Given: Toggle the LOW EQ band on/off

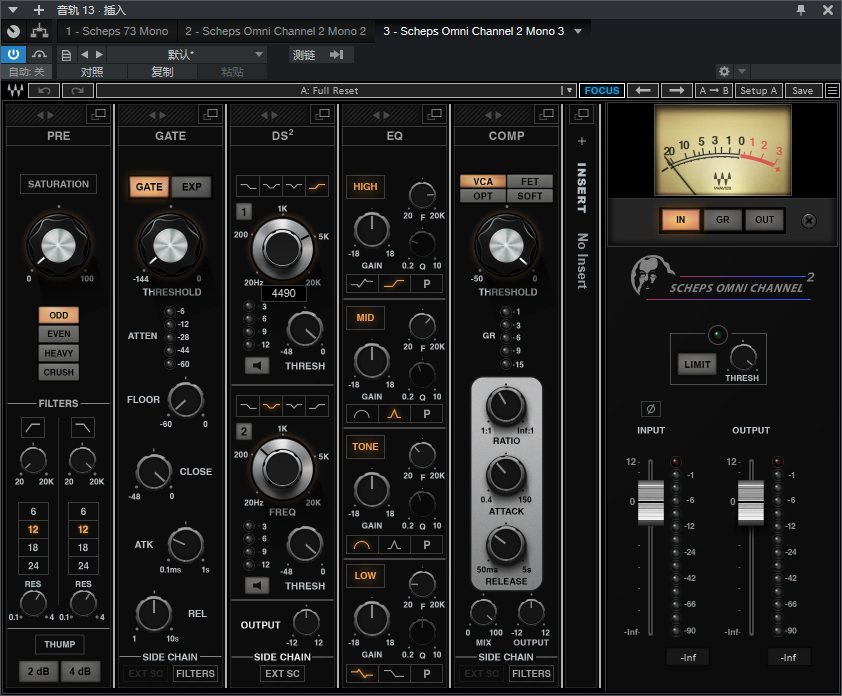Looking at the screenshot, I should (x=365, y=575).
